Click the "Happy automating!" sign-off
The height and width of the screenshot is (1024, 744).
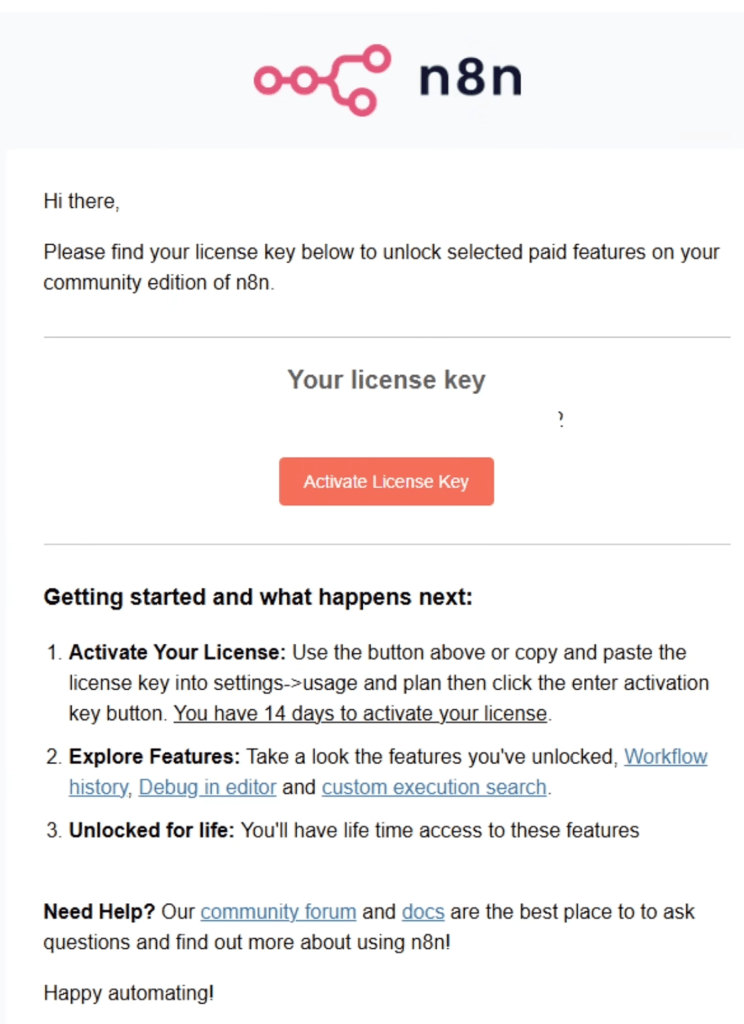click(x=128, y=994)
